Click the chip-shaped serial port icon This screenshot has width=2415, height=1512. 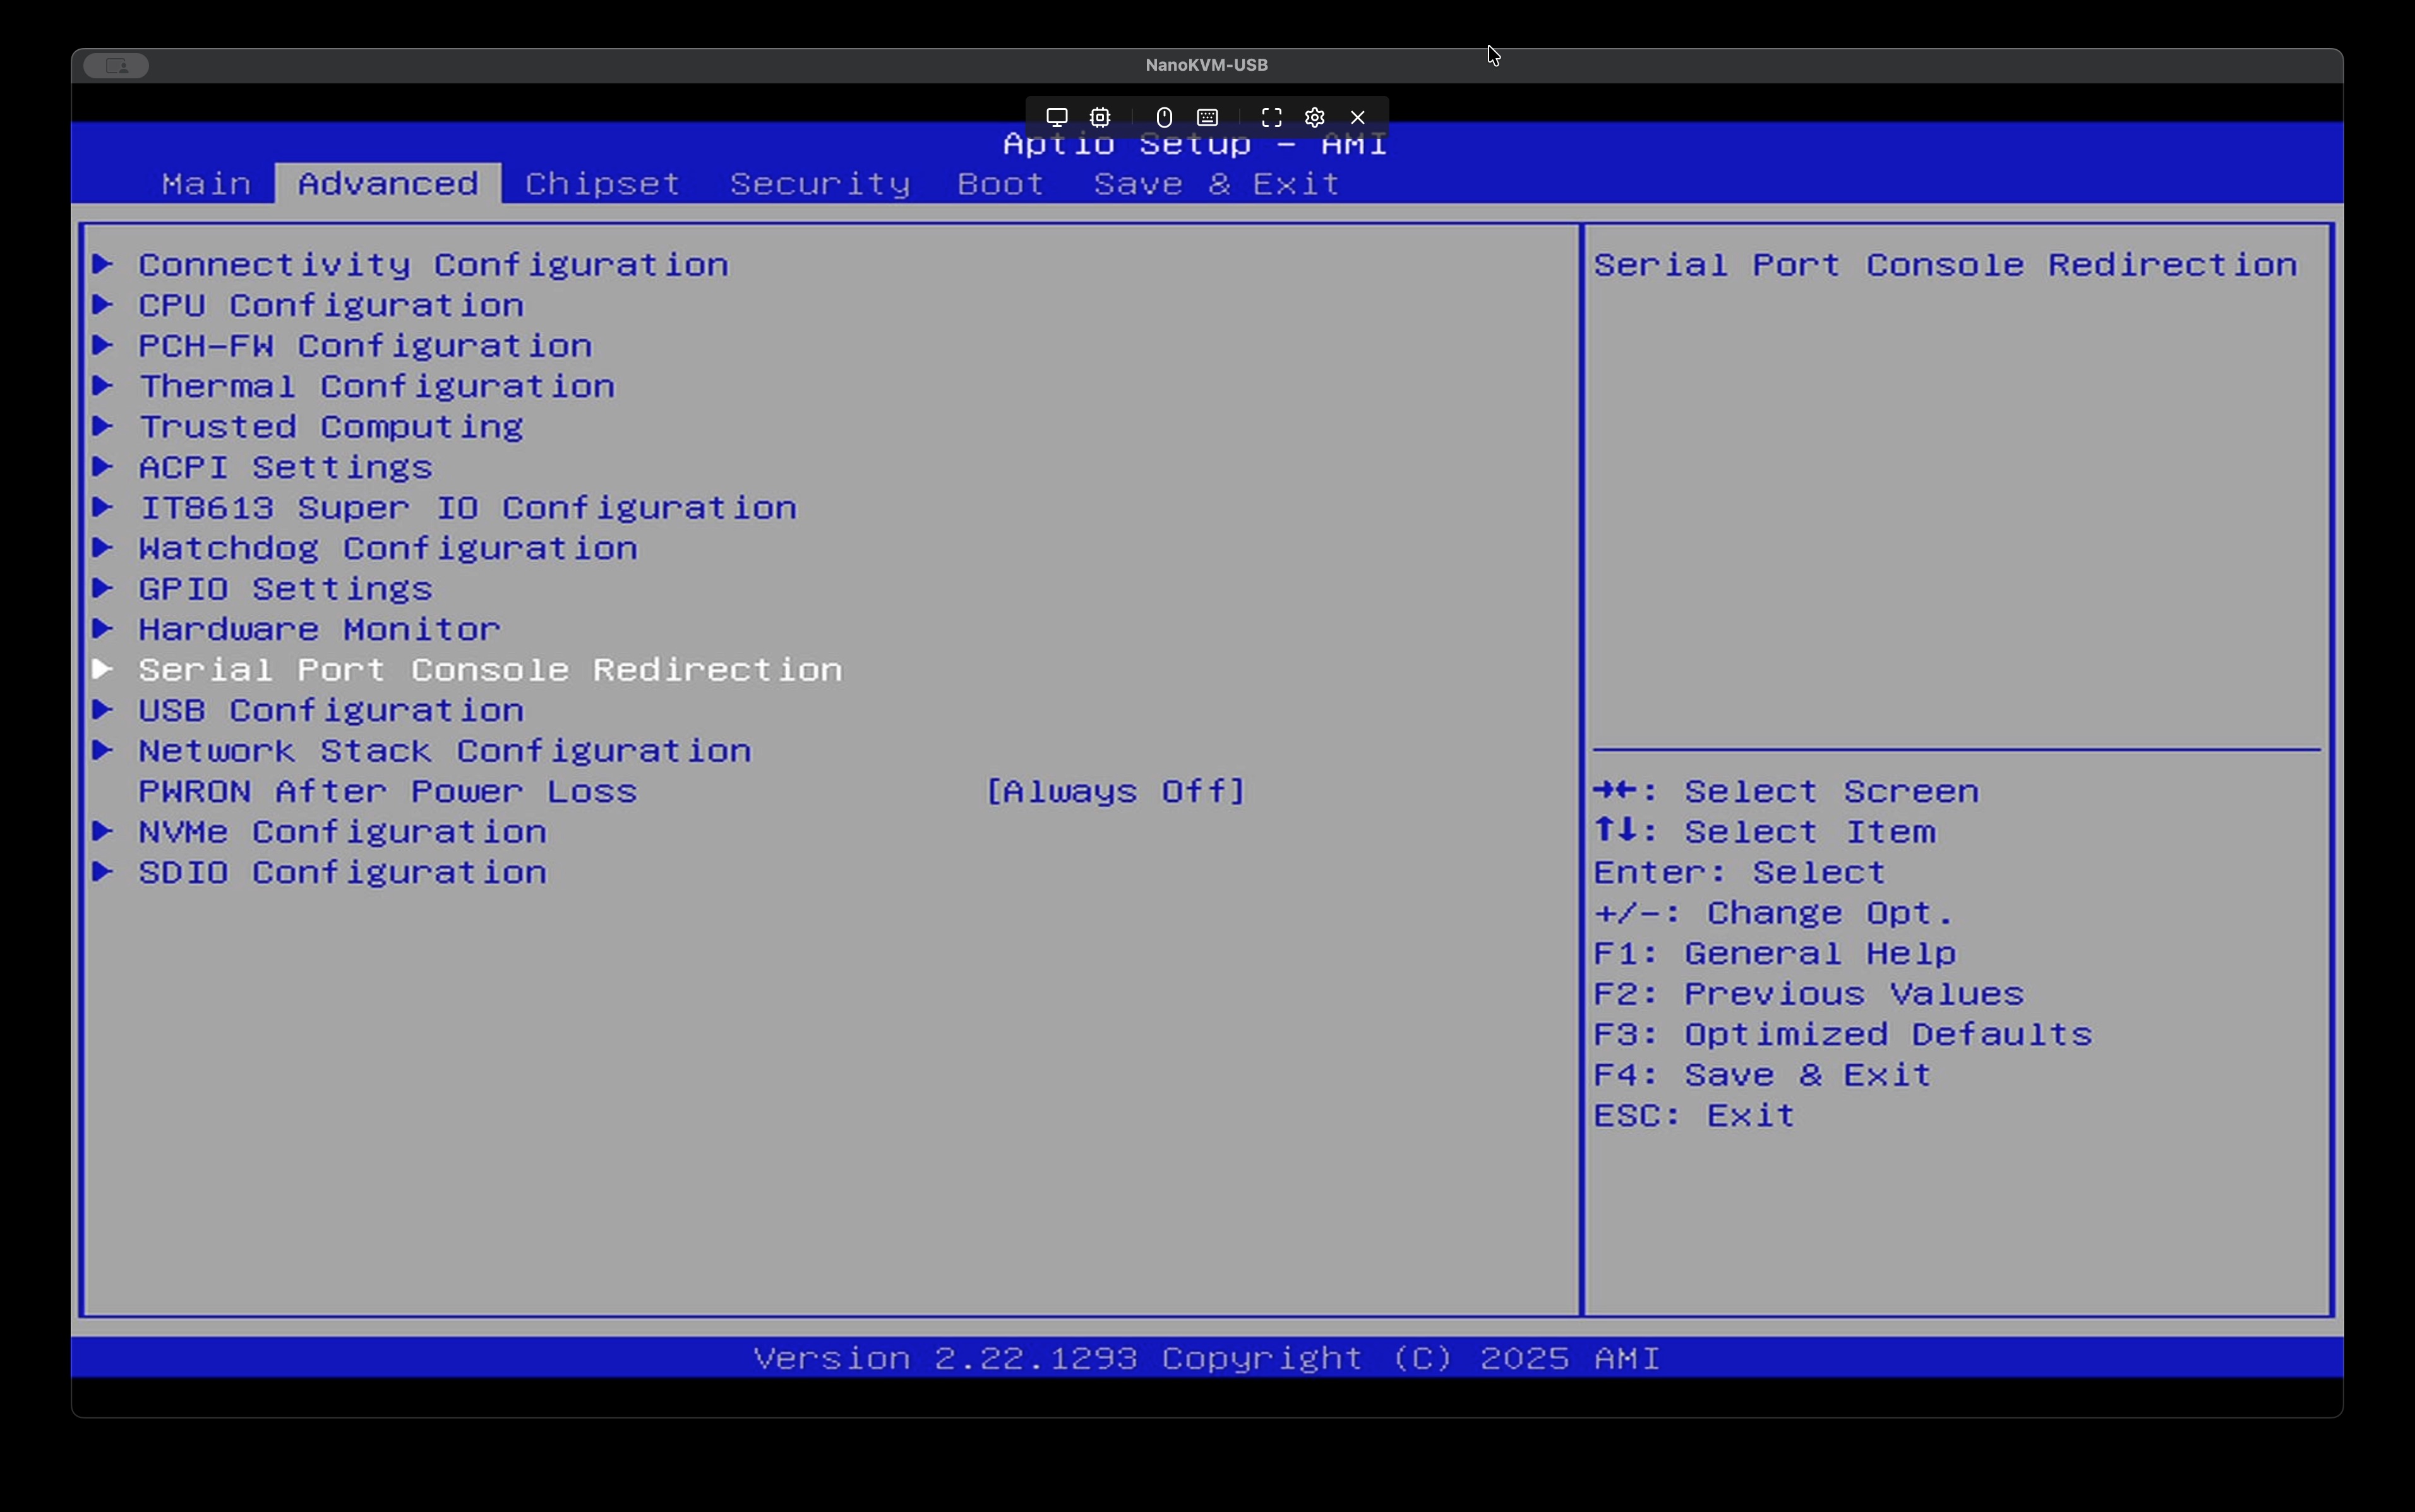1100,117
